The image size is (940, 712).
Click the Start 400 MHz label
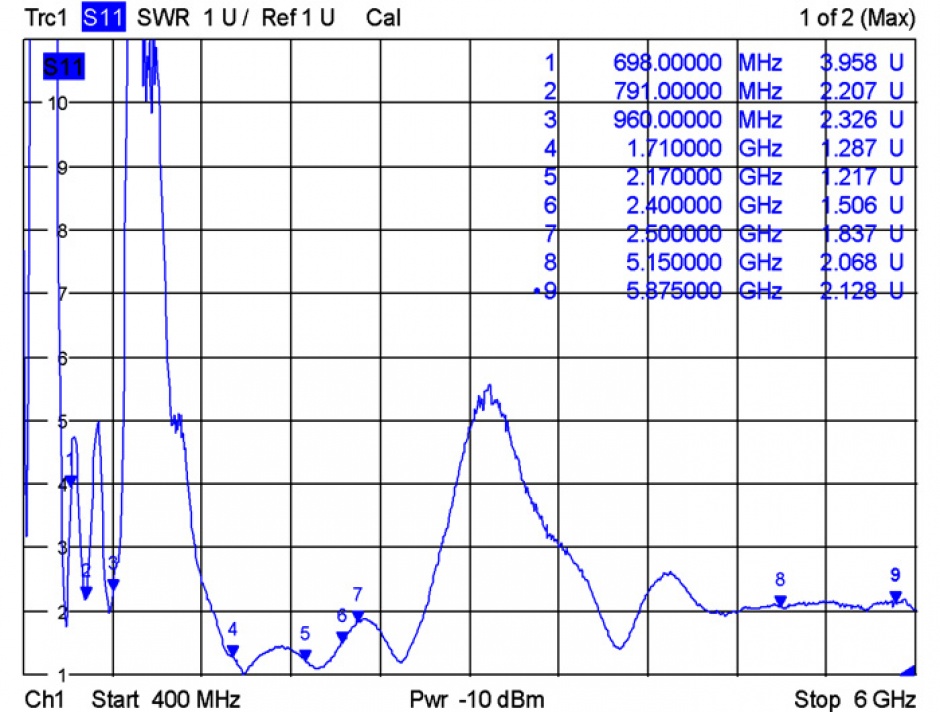(167, 699)
